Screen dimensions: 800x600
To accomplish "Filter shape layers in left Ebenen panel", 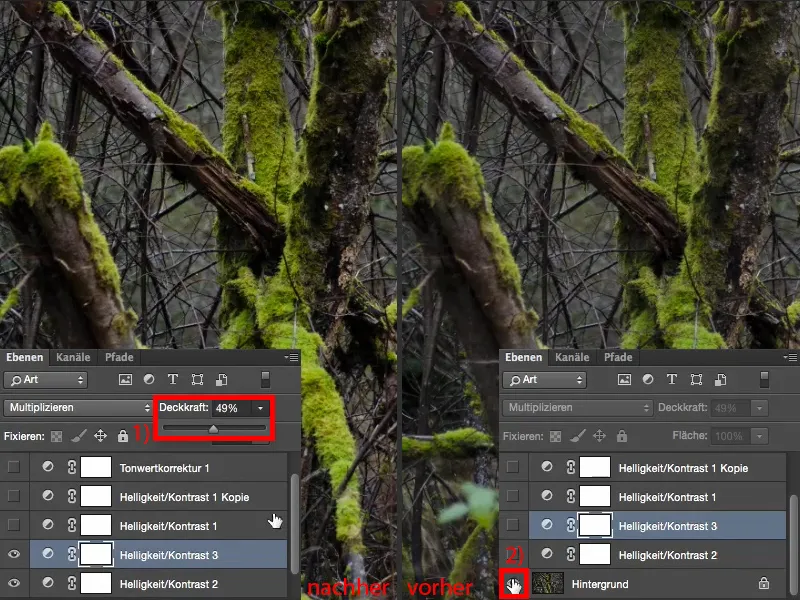I will coord(197,380).
